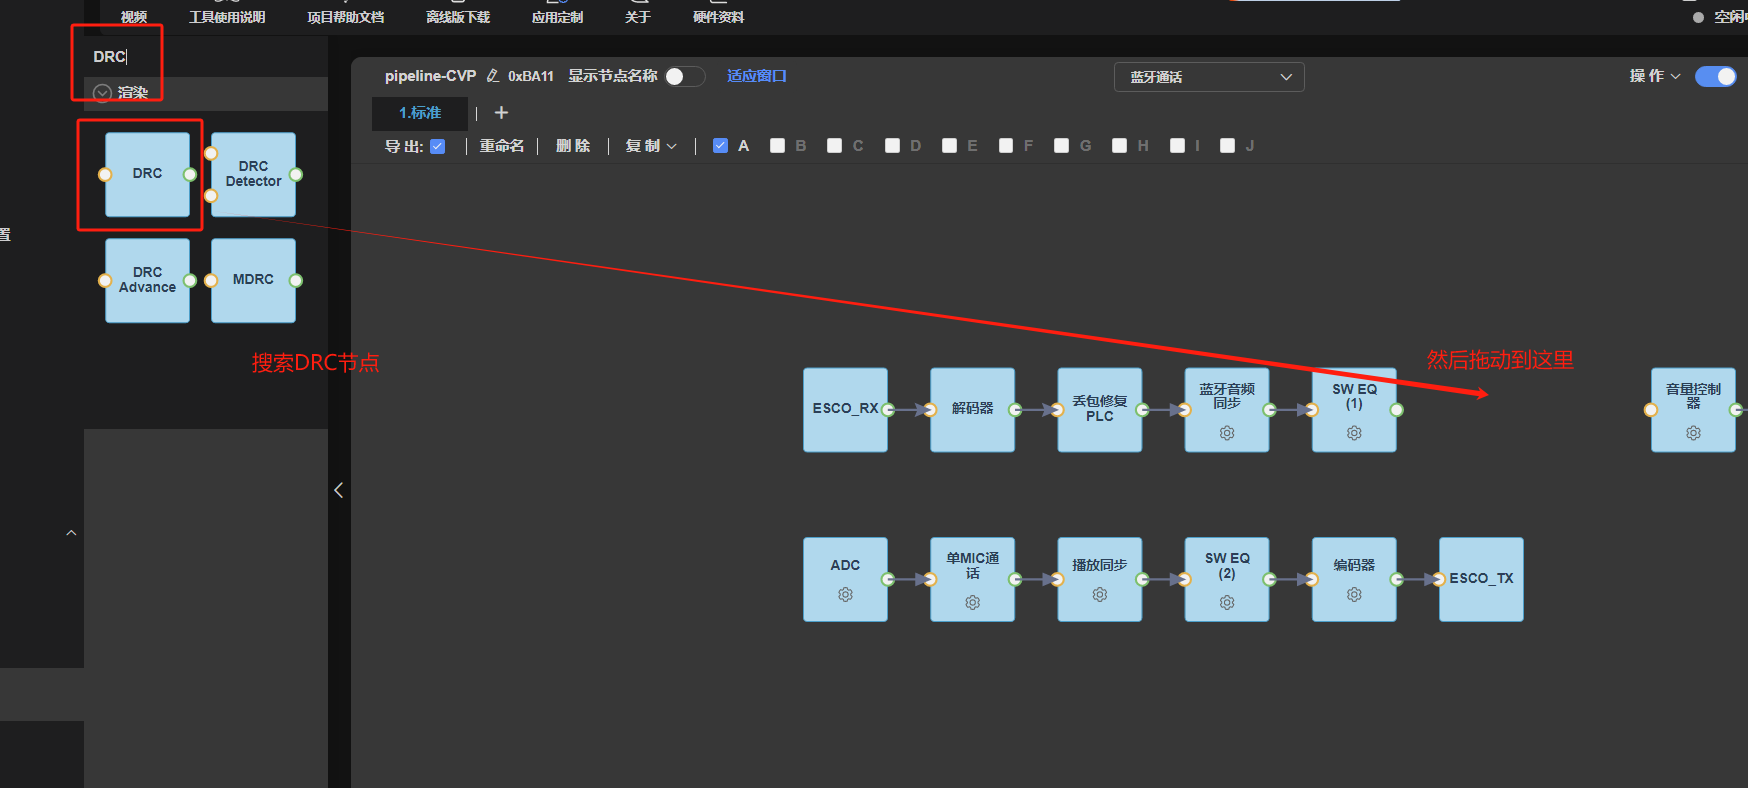Click the 适应窗口 link
This screenshot has width=1748, height=788.
(757, 76)
